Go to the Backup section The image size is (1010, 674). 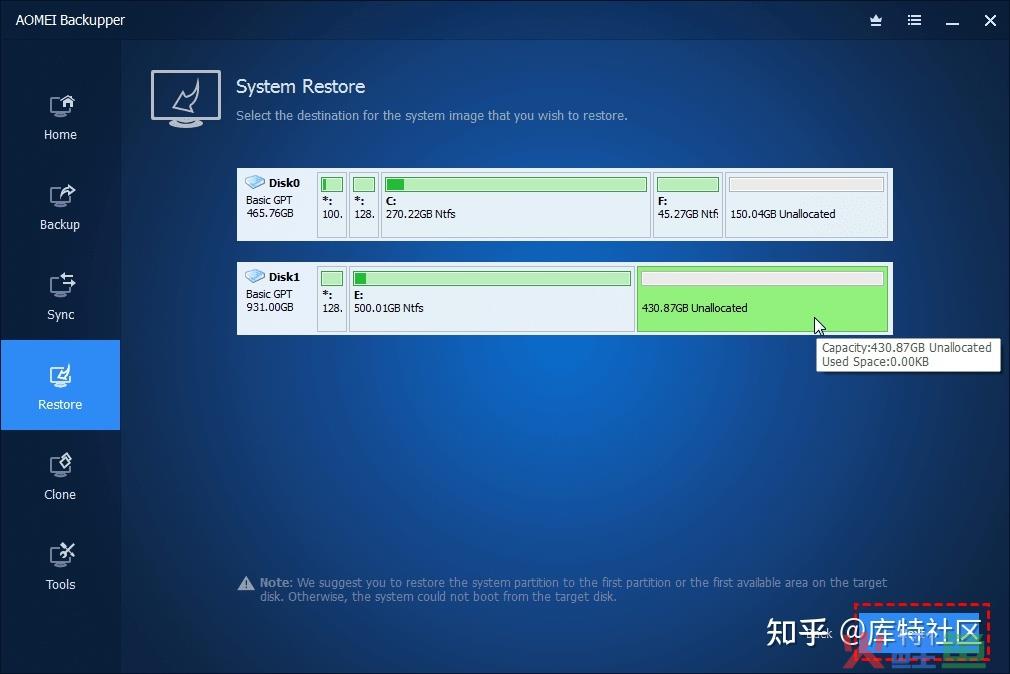pos(60,207)
